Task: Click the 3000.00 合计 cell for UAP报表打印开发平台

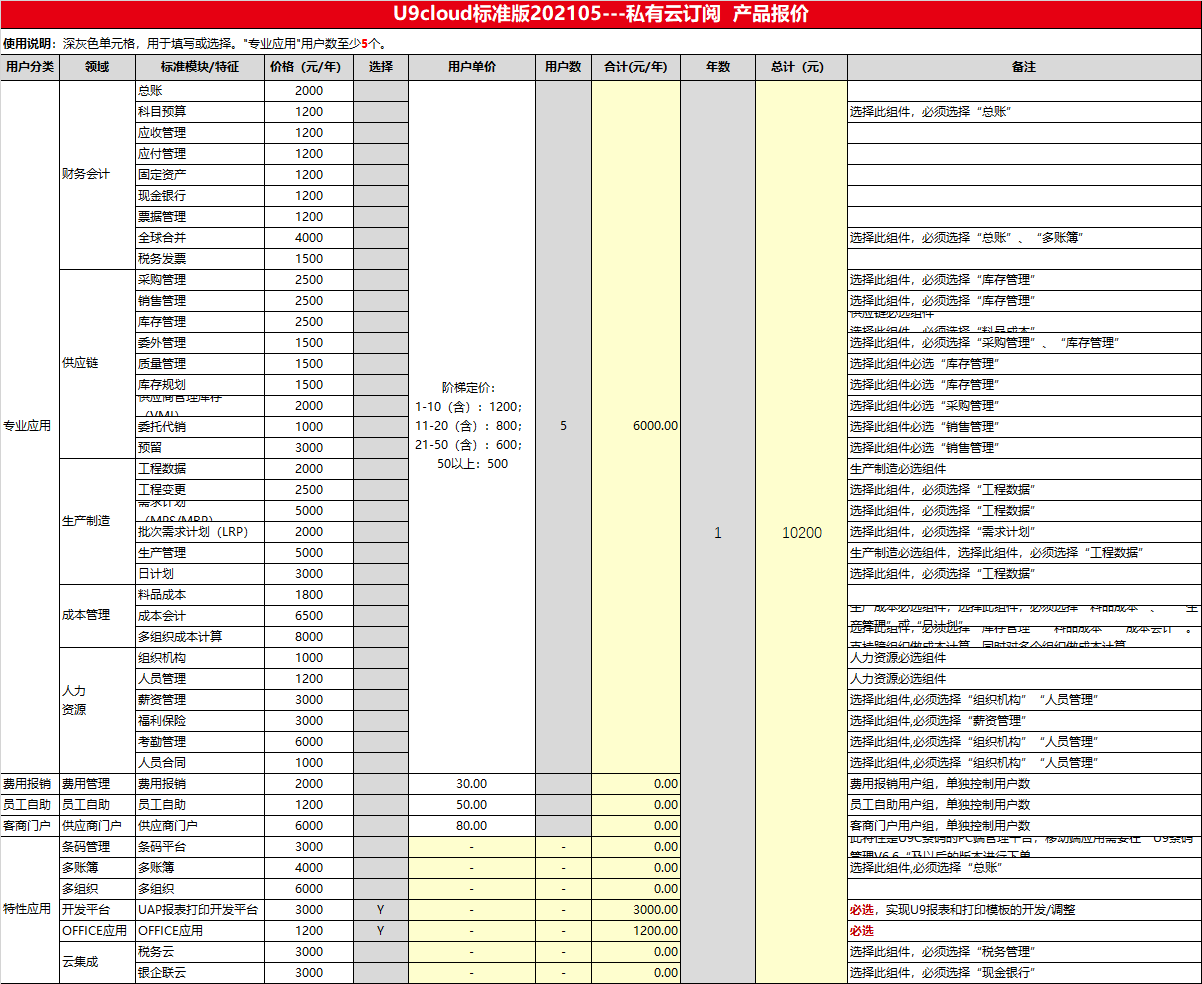Action: coord(635,910)
